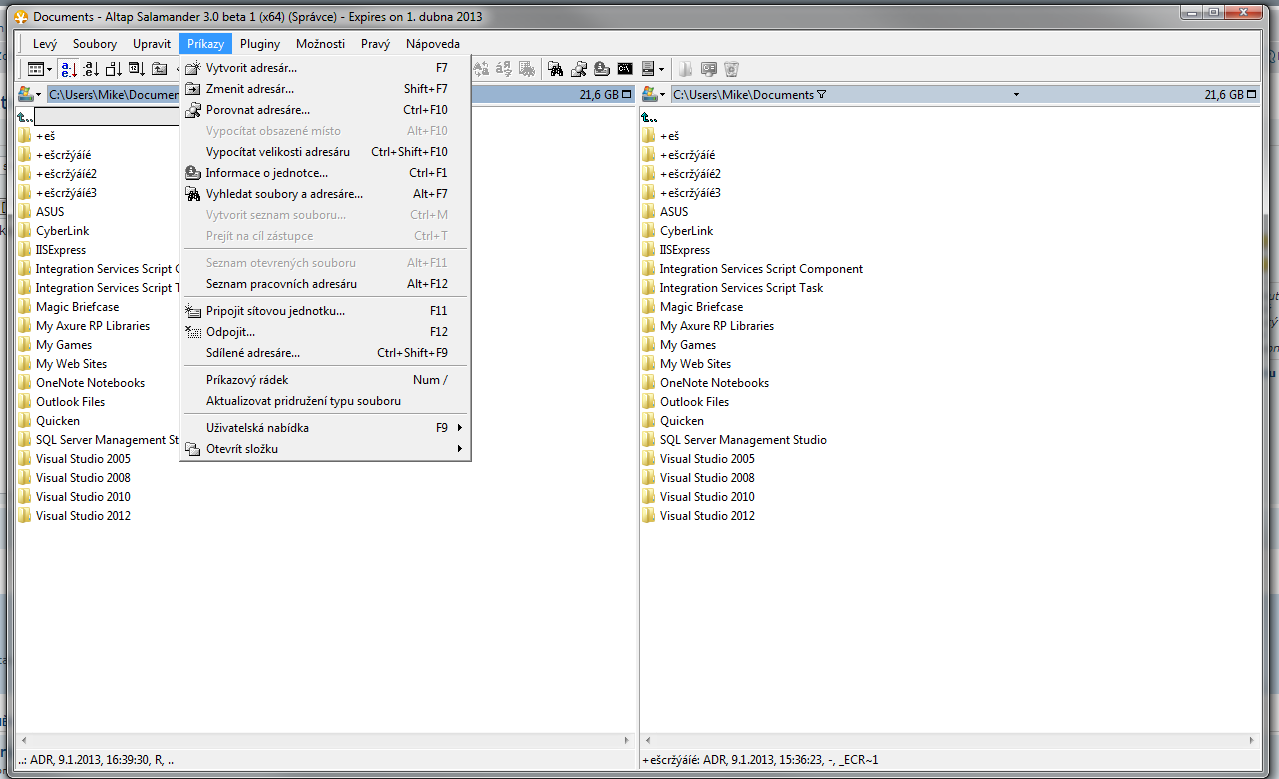Choose Porovnat adresáre from the menu

[x=257, y=110]
